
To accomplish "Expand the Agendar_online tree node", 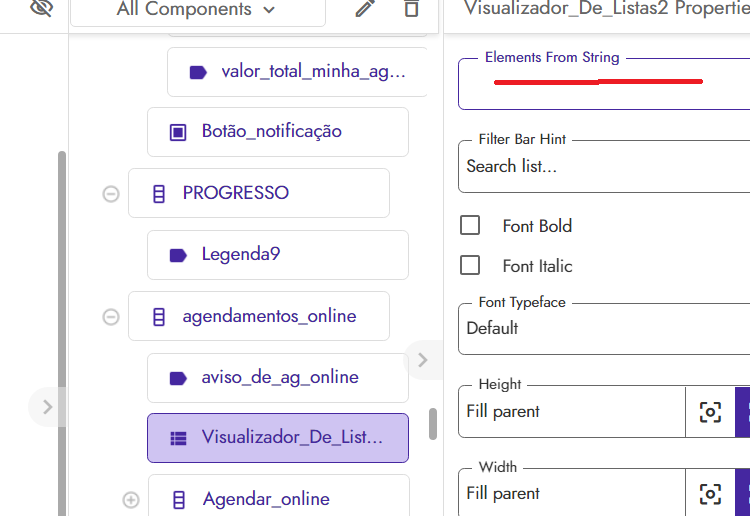I will pos(130,500).
